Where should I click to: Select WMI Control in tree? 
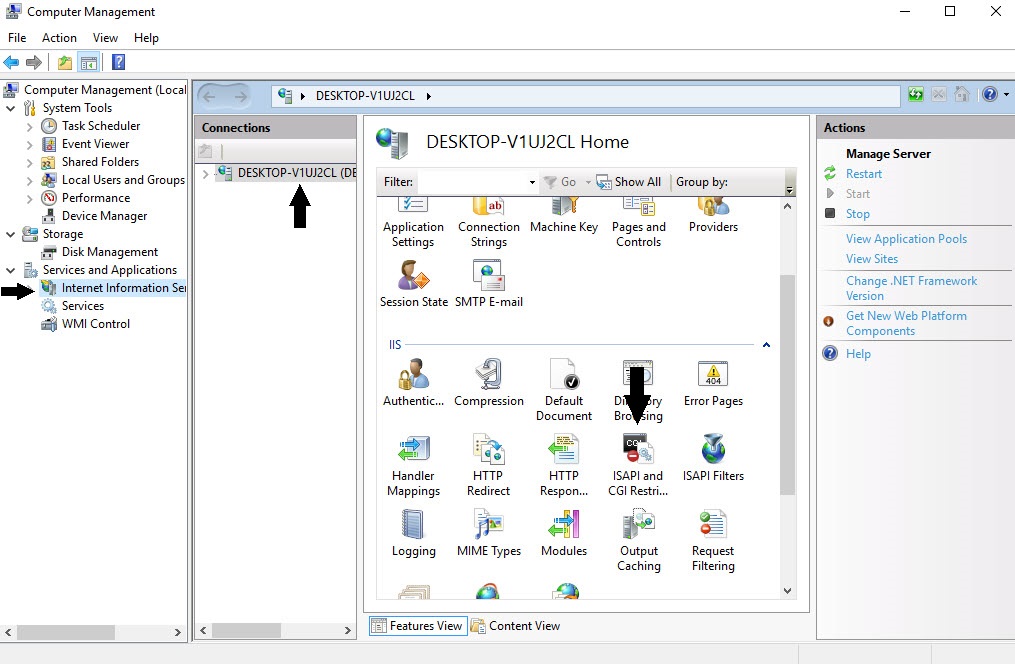click(95, 324)
